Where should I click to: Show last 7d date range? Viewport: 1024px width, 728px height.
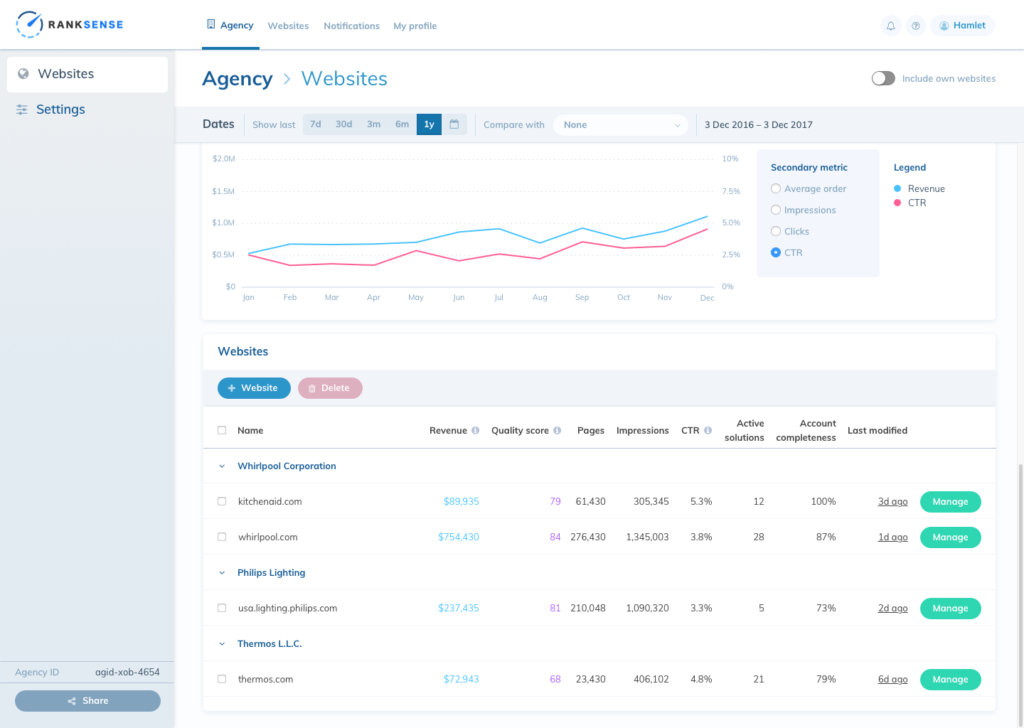point(315,124)
